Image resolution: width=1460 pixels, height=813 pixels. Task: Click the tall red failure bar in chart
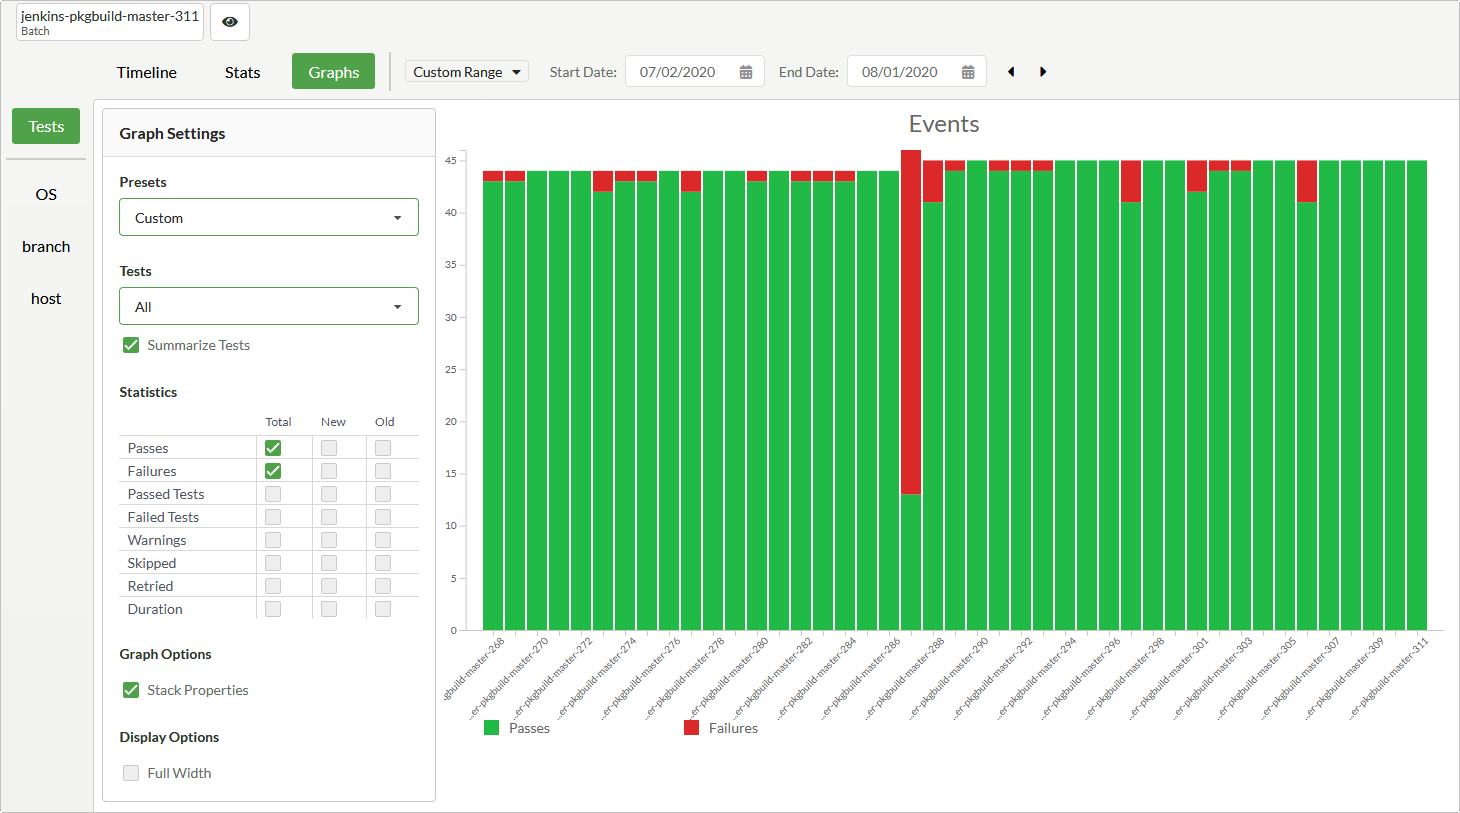click(910, 320)
